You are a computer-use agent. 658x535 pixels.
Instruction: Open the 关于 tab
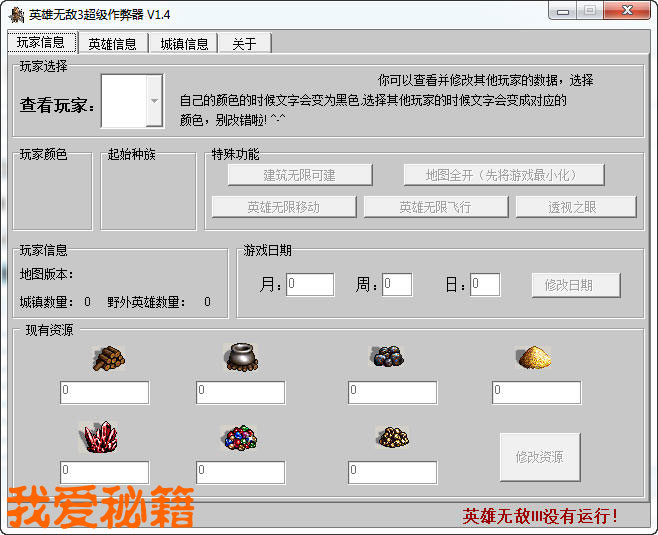coord(244,43)
